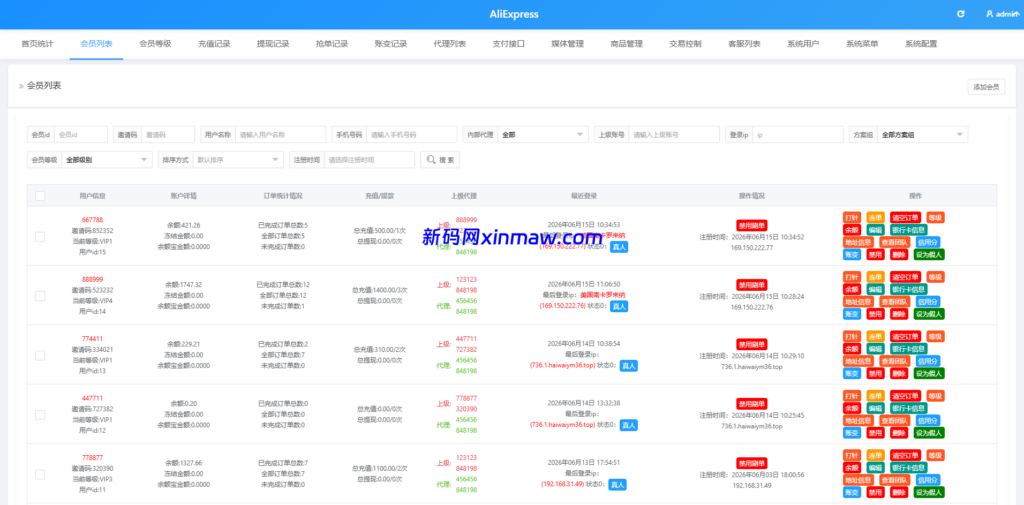The image size is (1024, 505).
Task: Click 编辑 for user 667788
Action: [x=875, y=230]
